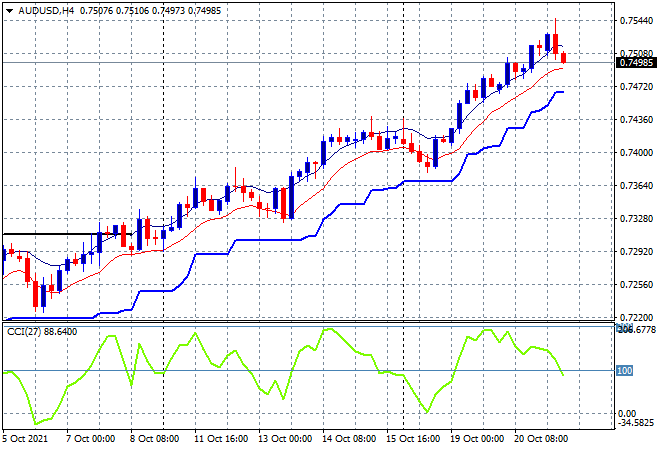
Task: Click the 0.72920 price axis label
Action: 637,251
